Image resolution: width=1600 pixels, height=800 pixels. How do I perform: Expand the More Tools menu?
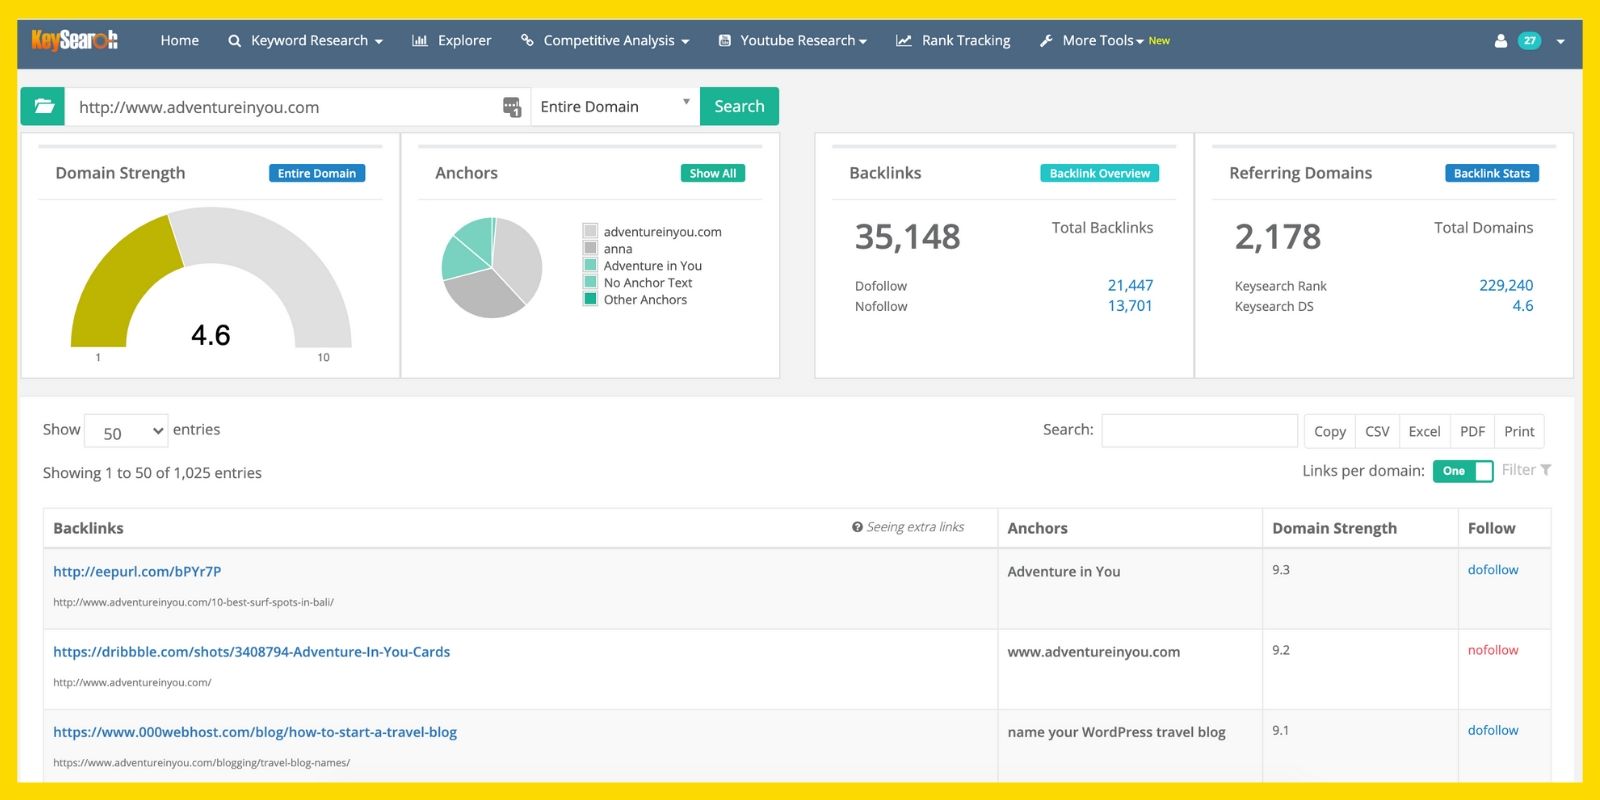point(1103,41)
